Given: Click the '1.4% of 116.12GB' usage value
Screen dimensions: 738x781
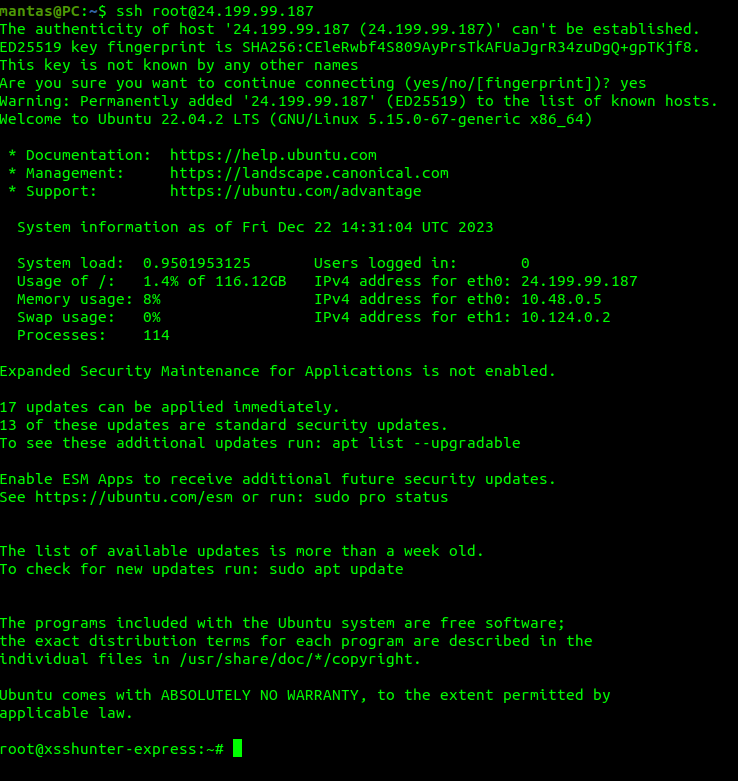Looking at the screenshot, I should [215, 281].
